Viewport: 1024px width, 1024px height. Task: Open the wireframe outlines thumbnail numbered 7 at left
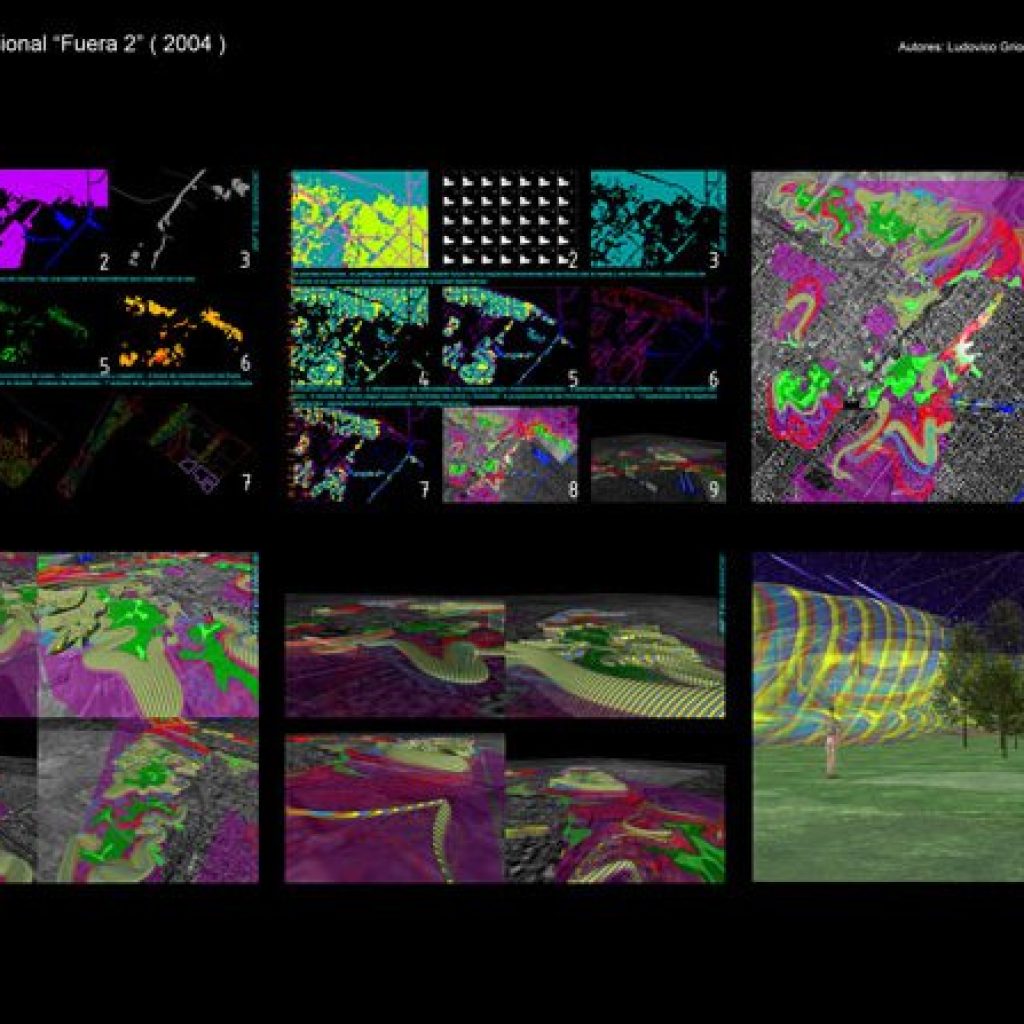126,444
